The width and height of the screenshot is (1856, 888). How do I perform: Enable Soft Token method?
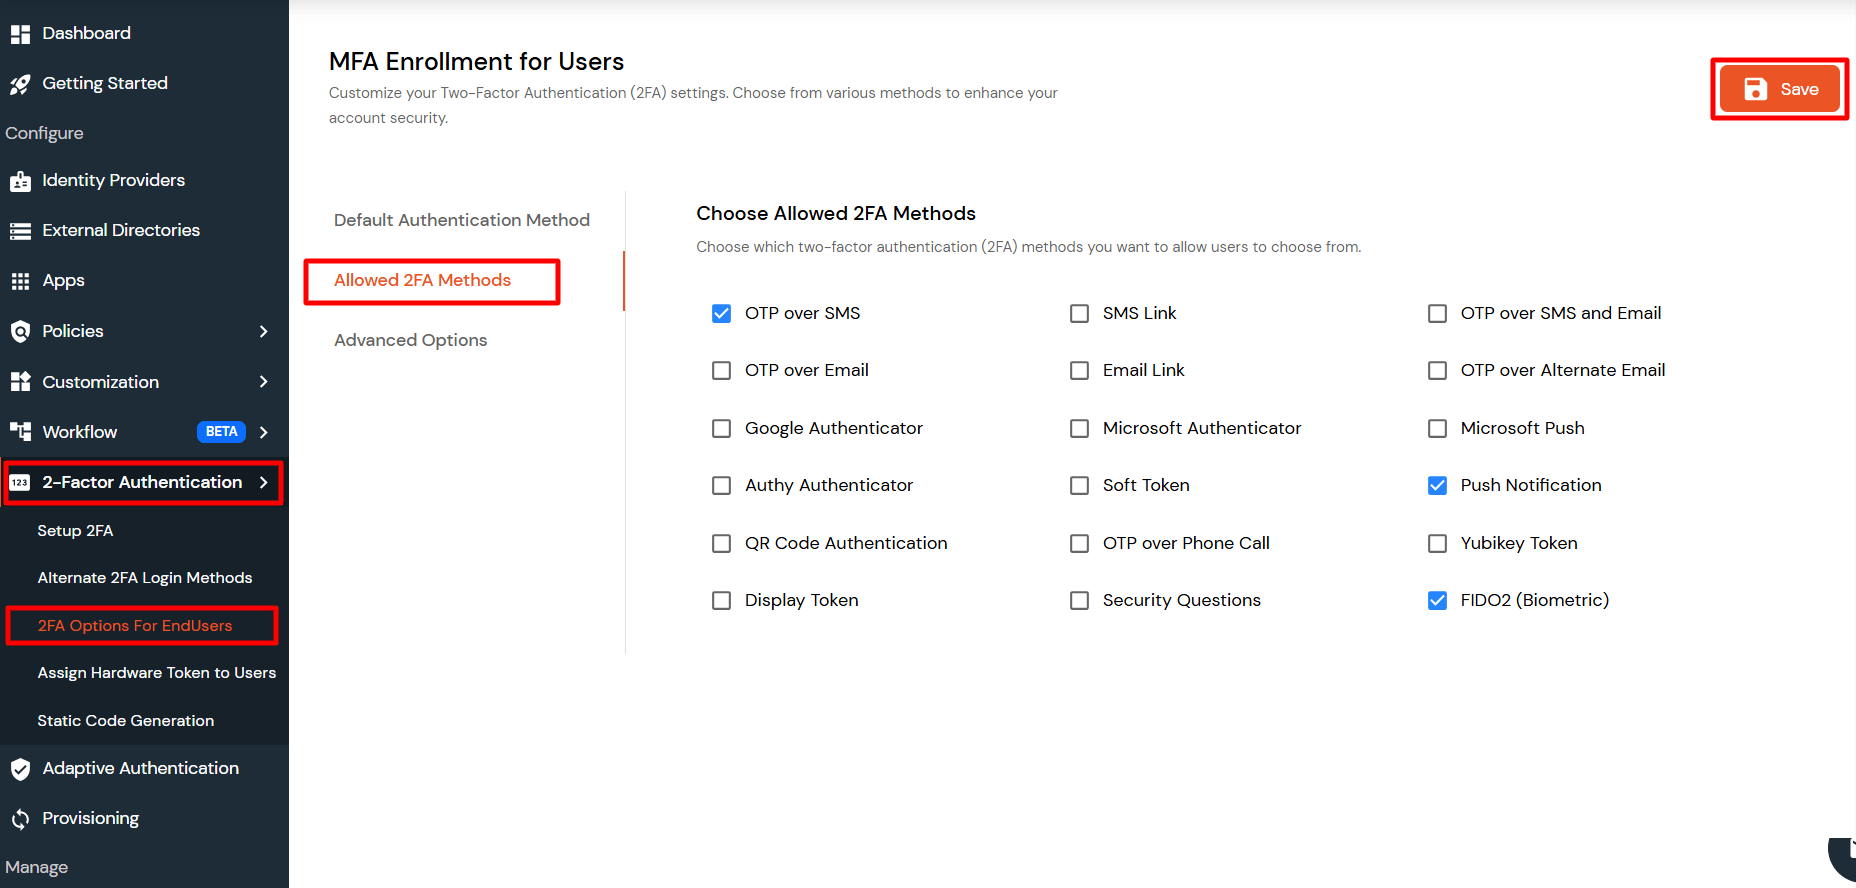(x=1079, y=486)
